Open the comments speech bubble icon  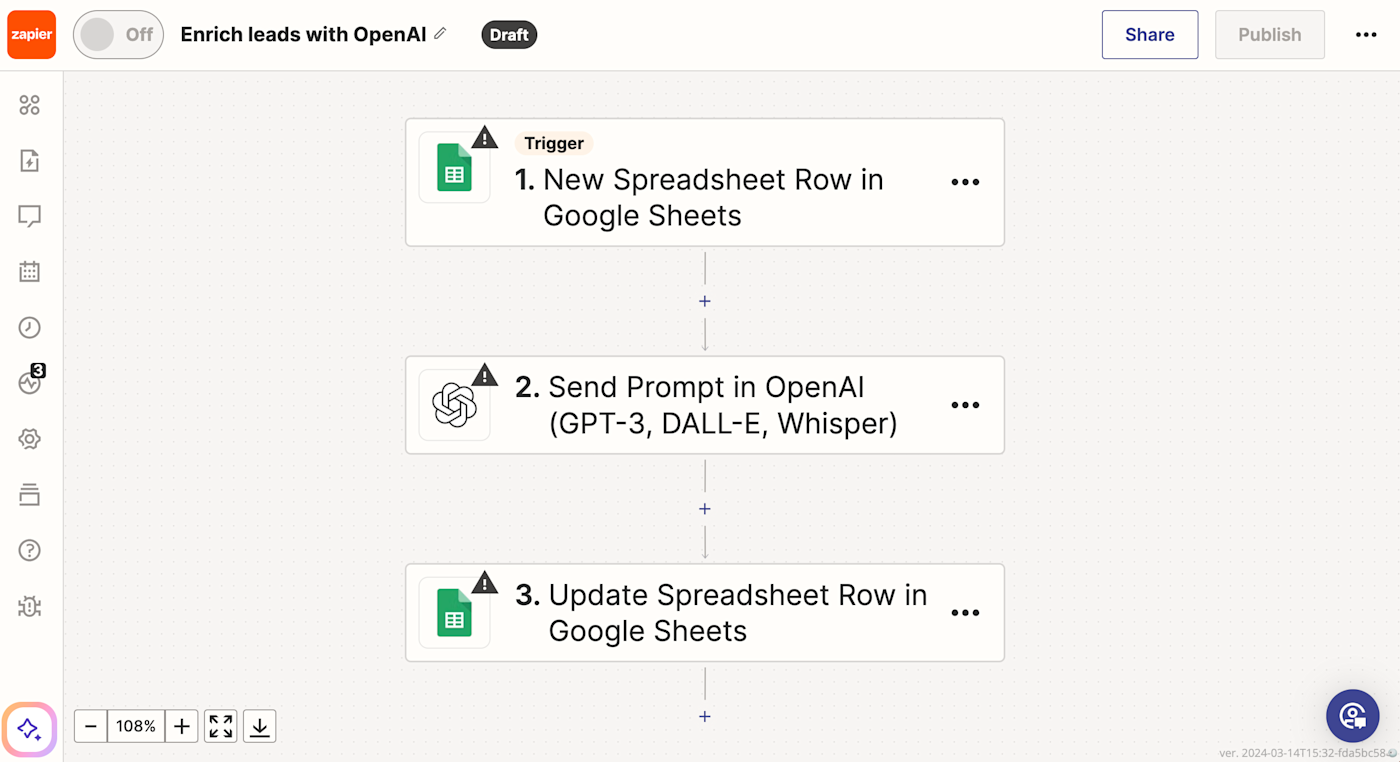pyautogui.click(x=30, y=216)
